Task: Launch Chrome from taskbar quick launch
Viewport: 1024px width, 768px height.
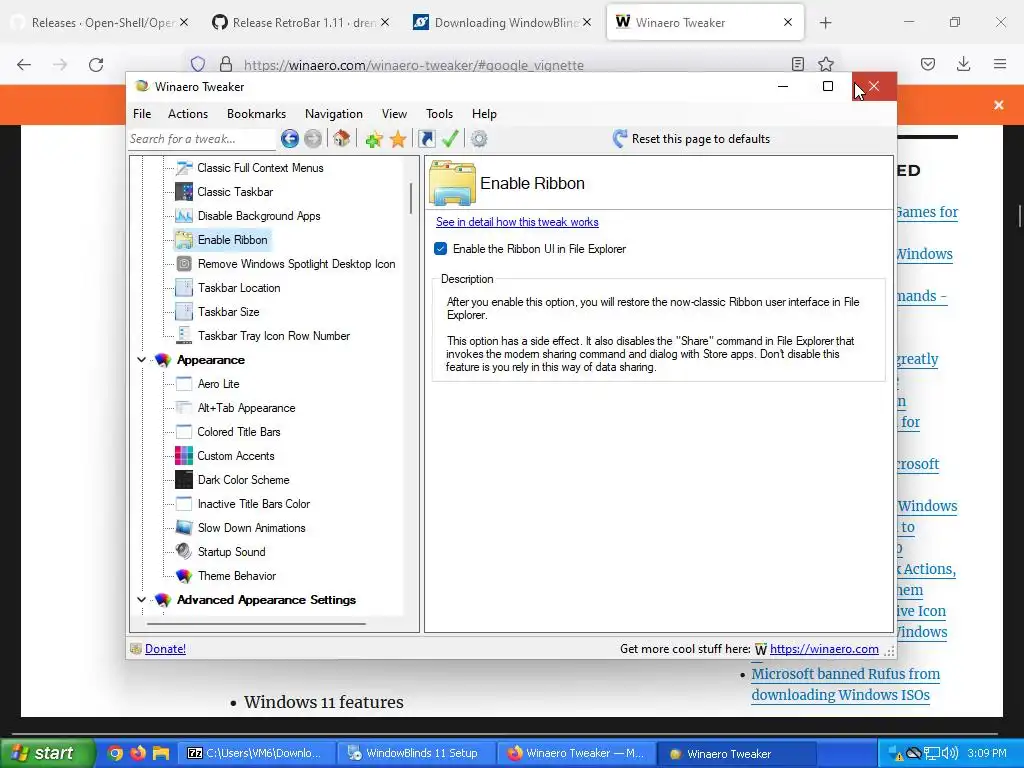Action: pyautogui.click(x=115, y=753)
